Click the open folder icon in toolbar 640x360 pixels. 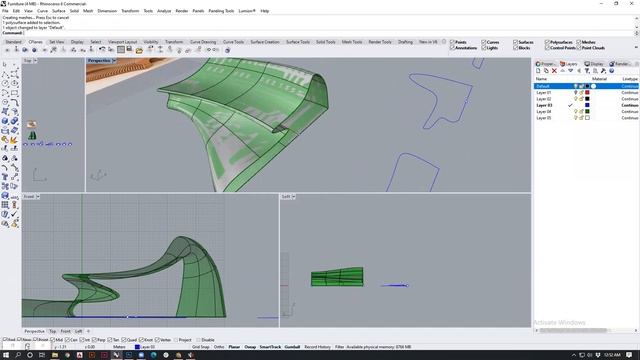pyautogui.click(x=139, y=50)
